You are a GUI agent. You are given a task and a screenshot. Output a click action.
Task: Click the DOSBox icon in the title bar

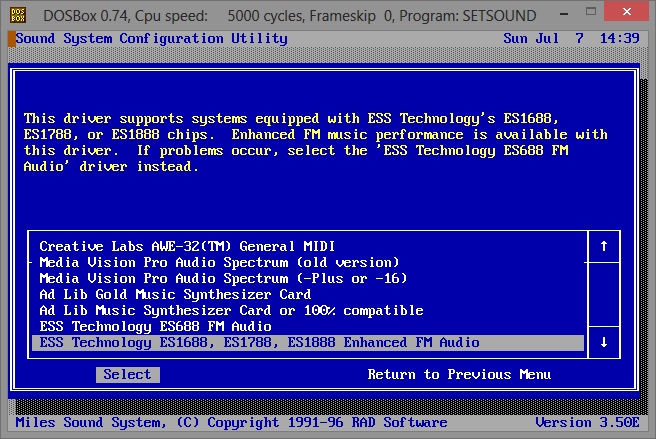coord(18,15)
